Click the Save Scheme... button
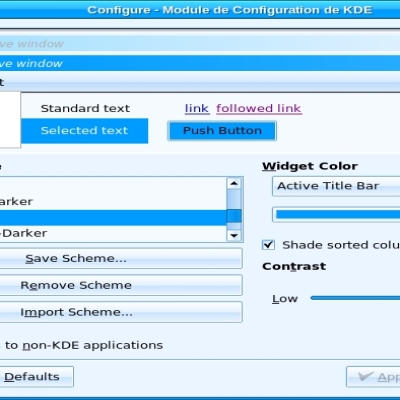Viewport: 400px width, 400px height. coord(121,258)
